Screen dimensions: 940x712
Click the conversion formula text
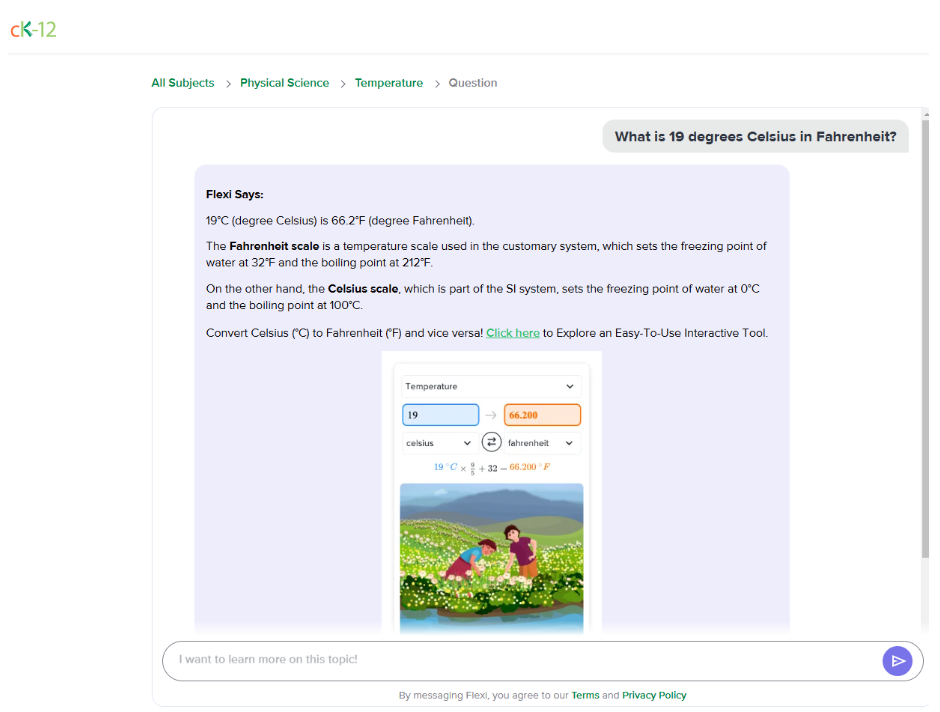491,467
